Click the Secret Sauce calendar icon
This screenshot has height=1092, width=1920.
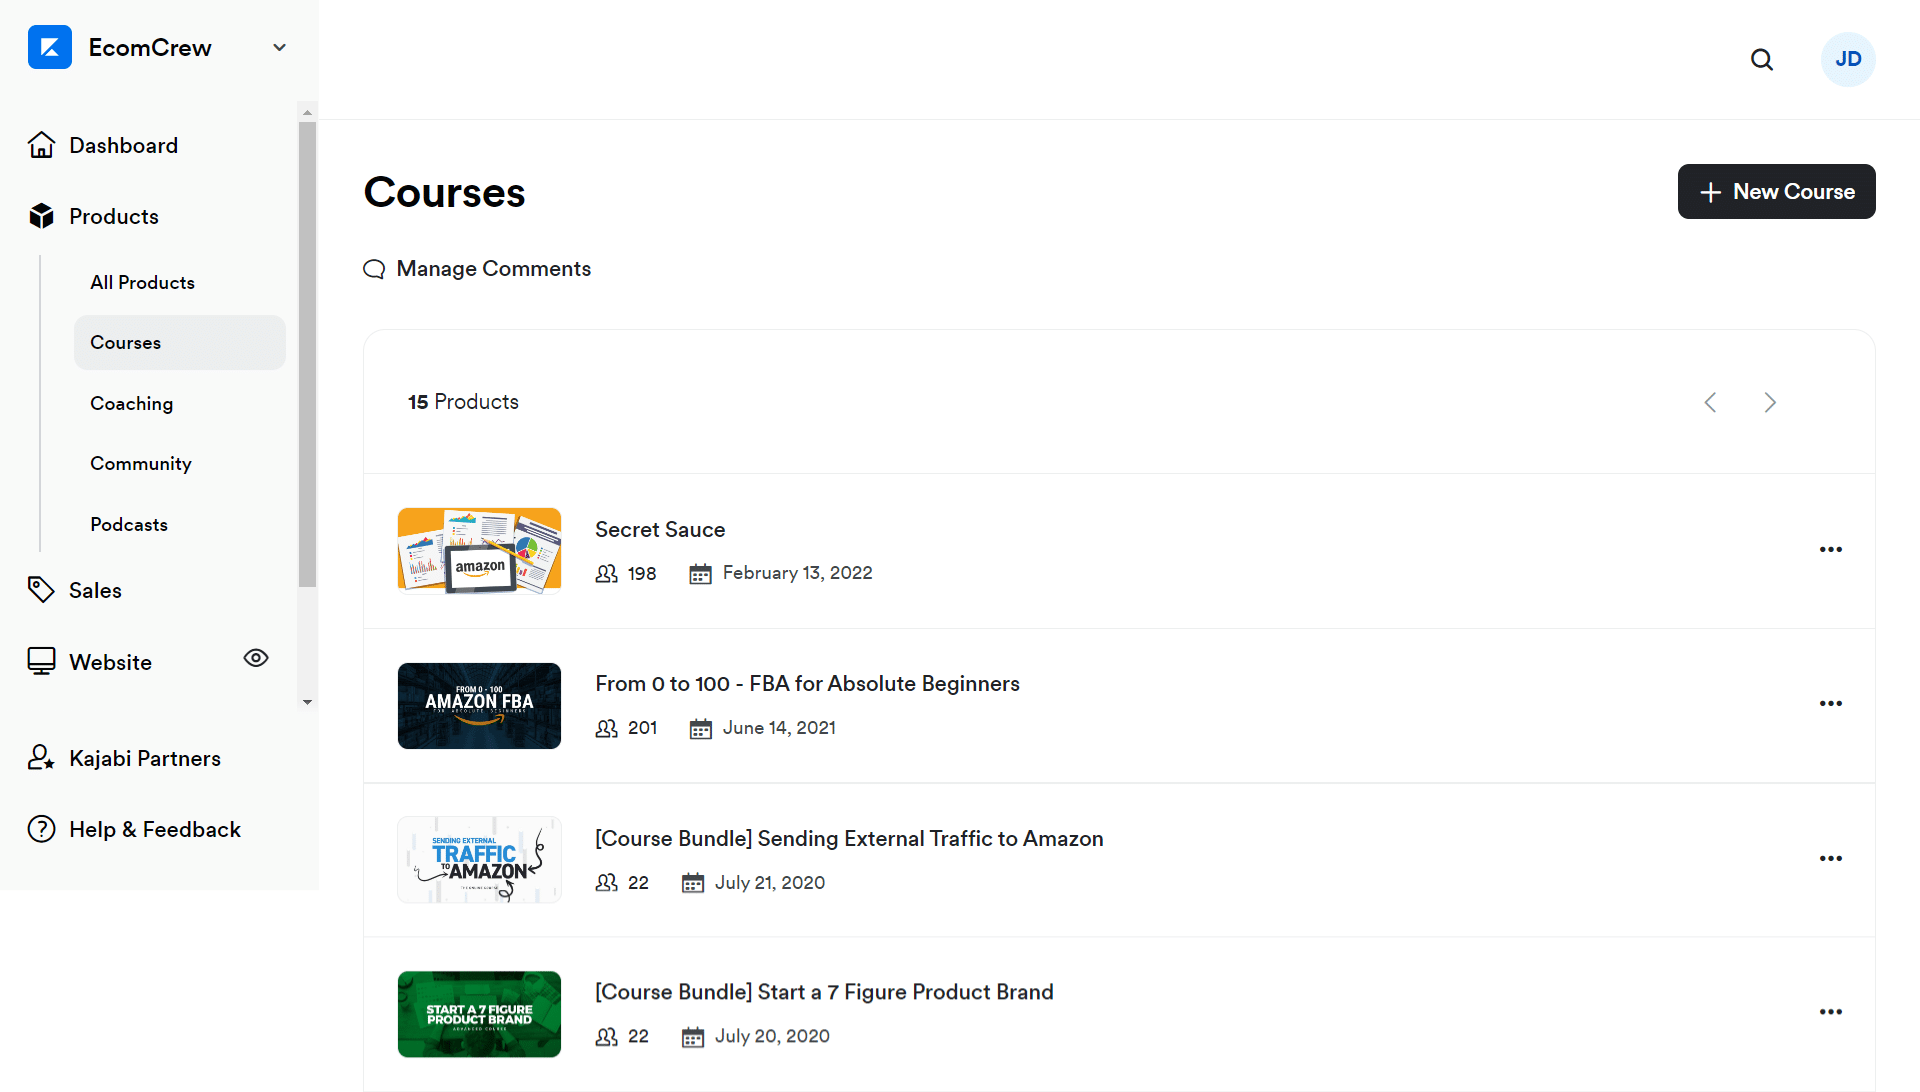700,573
